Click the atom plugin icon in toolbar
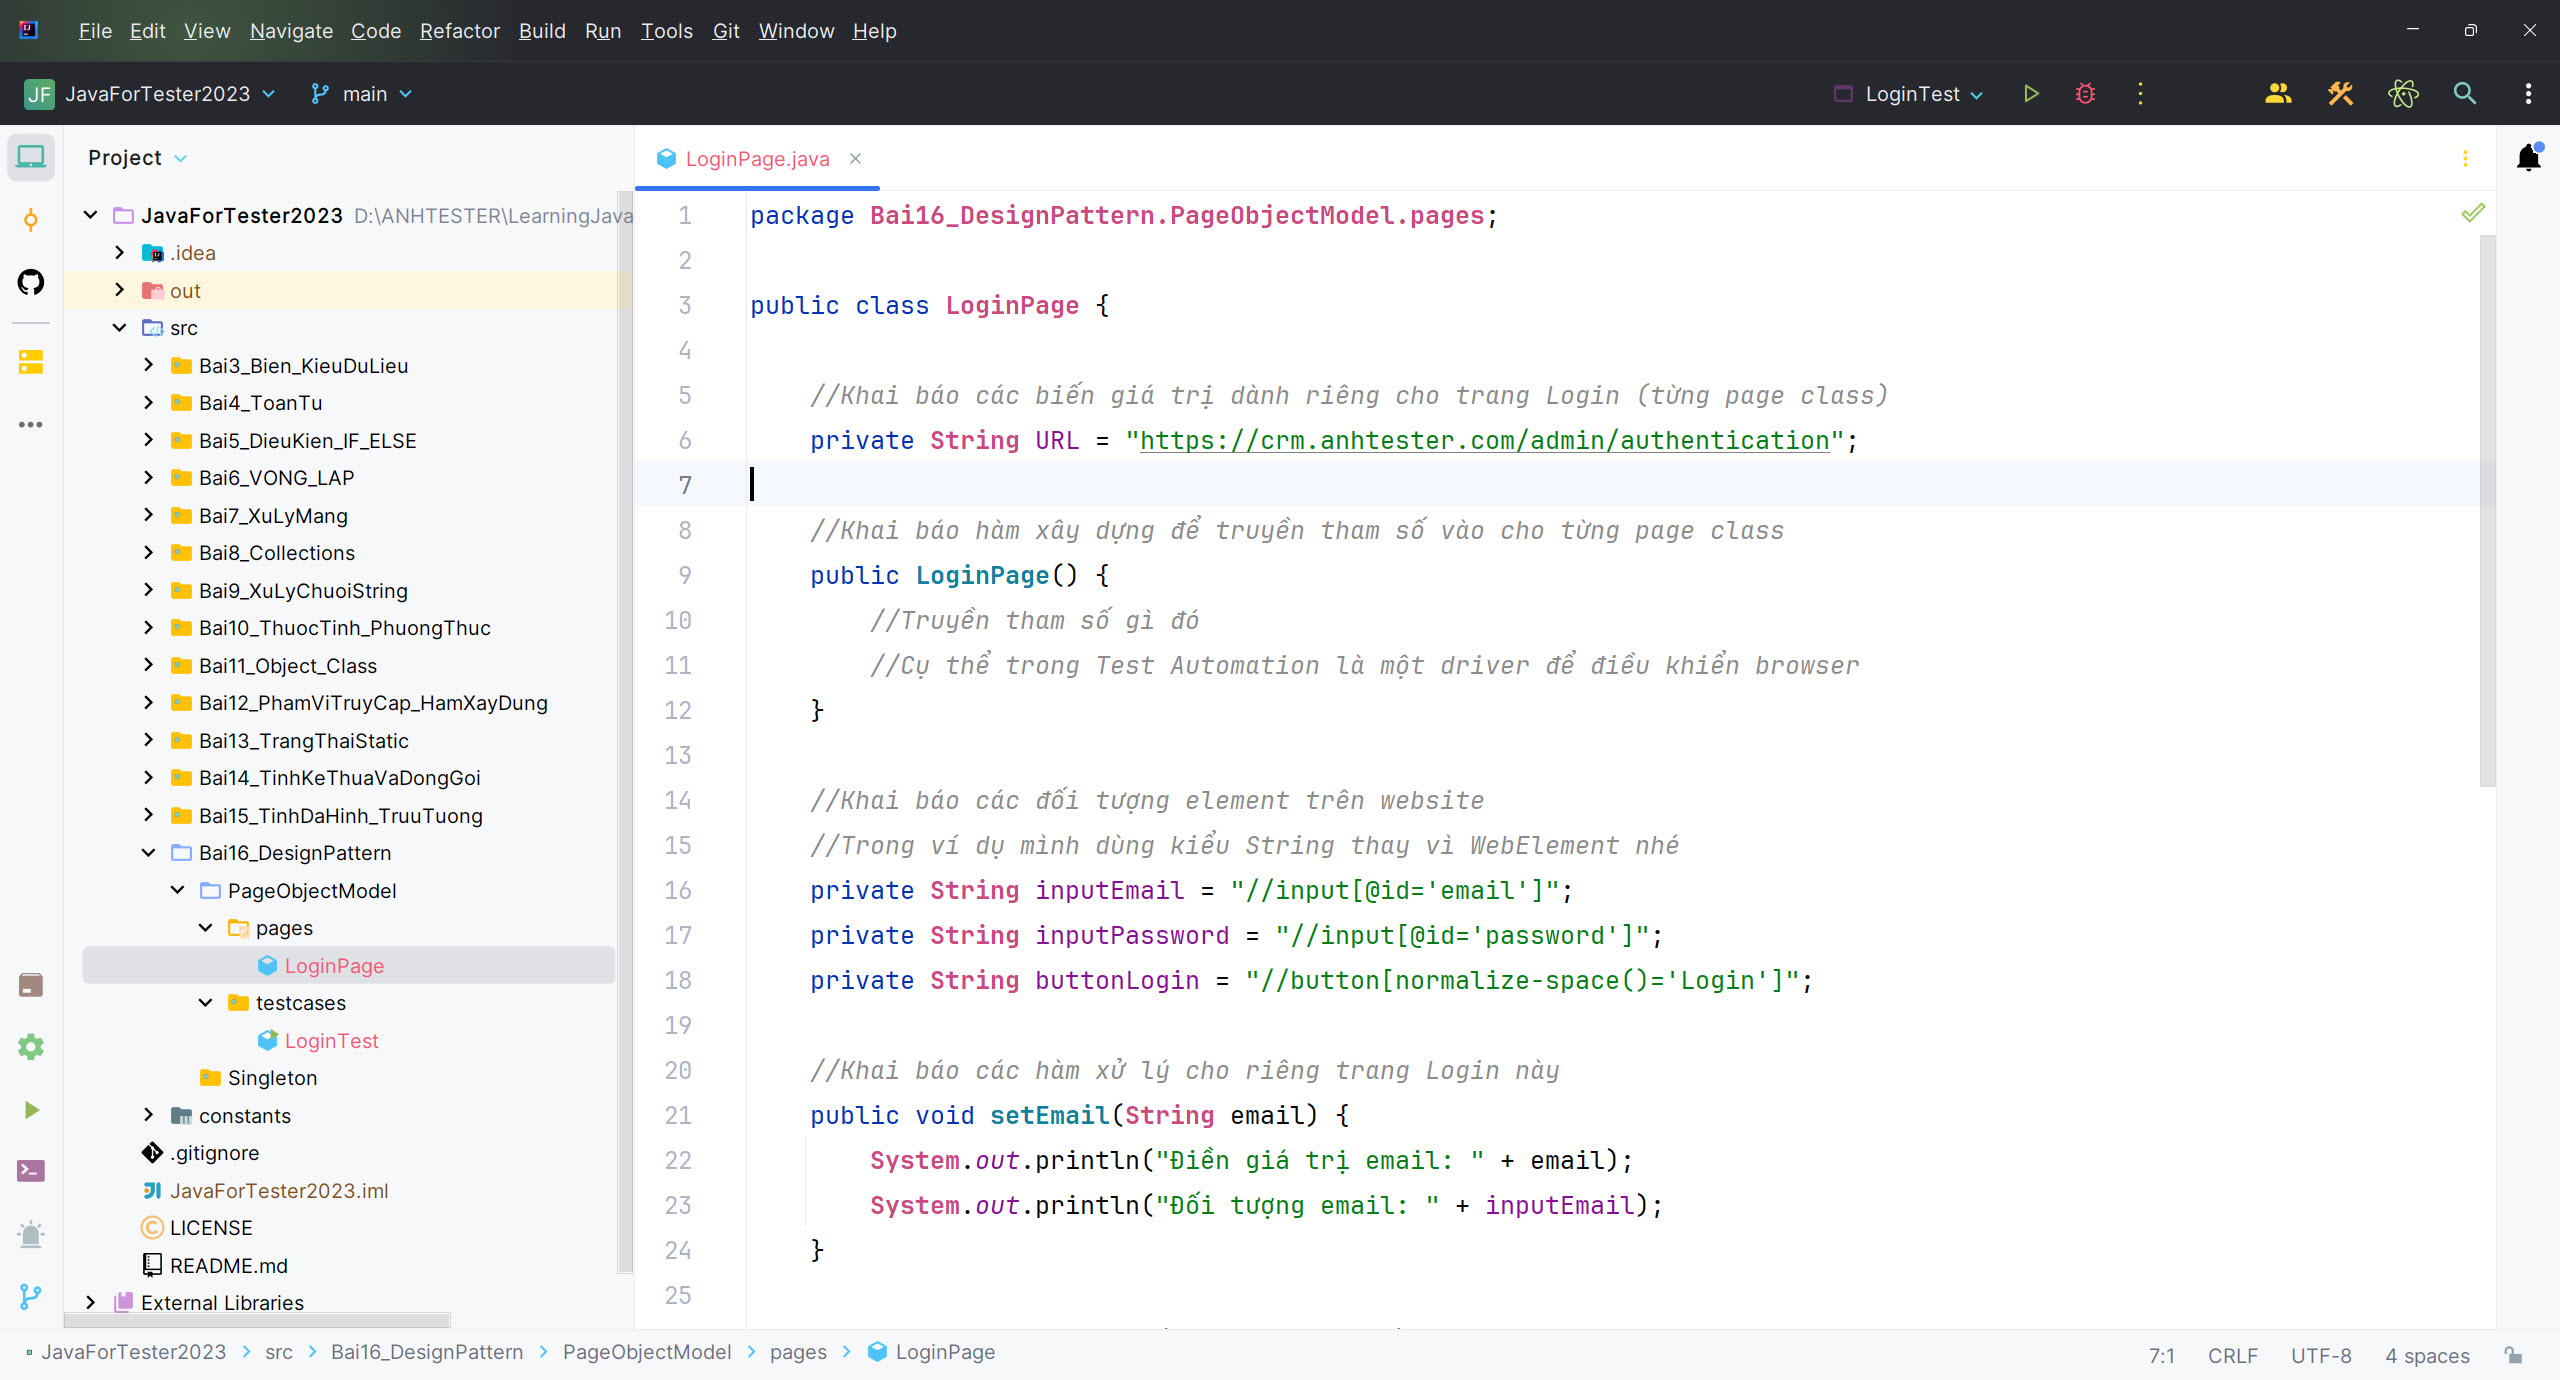This screenshot has height=1380, width=2560. point(2403,94)
